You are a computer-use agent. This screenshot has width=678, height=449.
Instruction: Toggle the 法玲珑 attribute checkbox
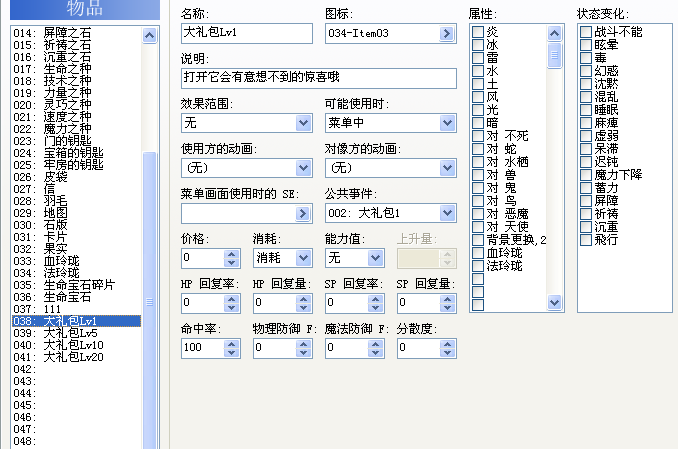478,266
